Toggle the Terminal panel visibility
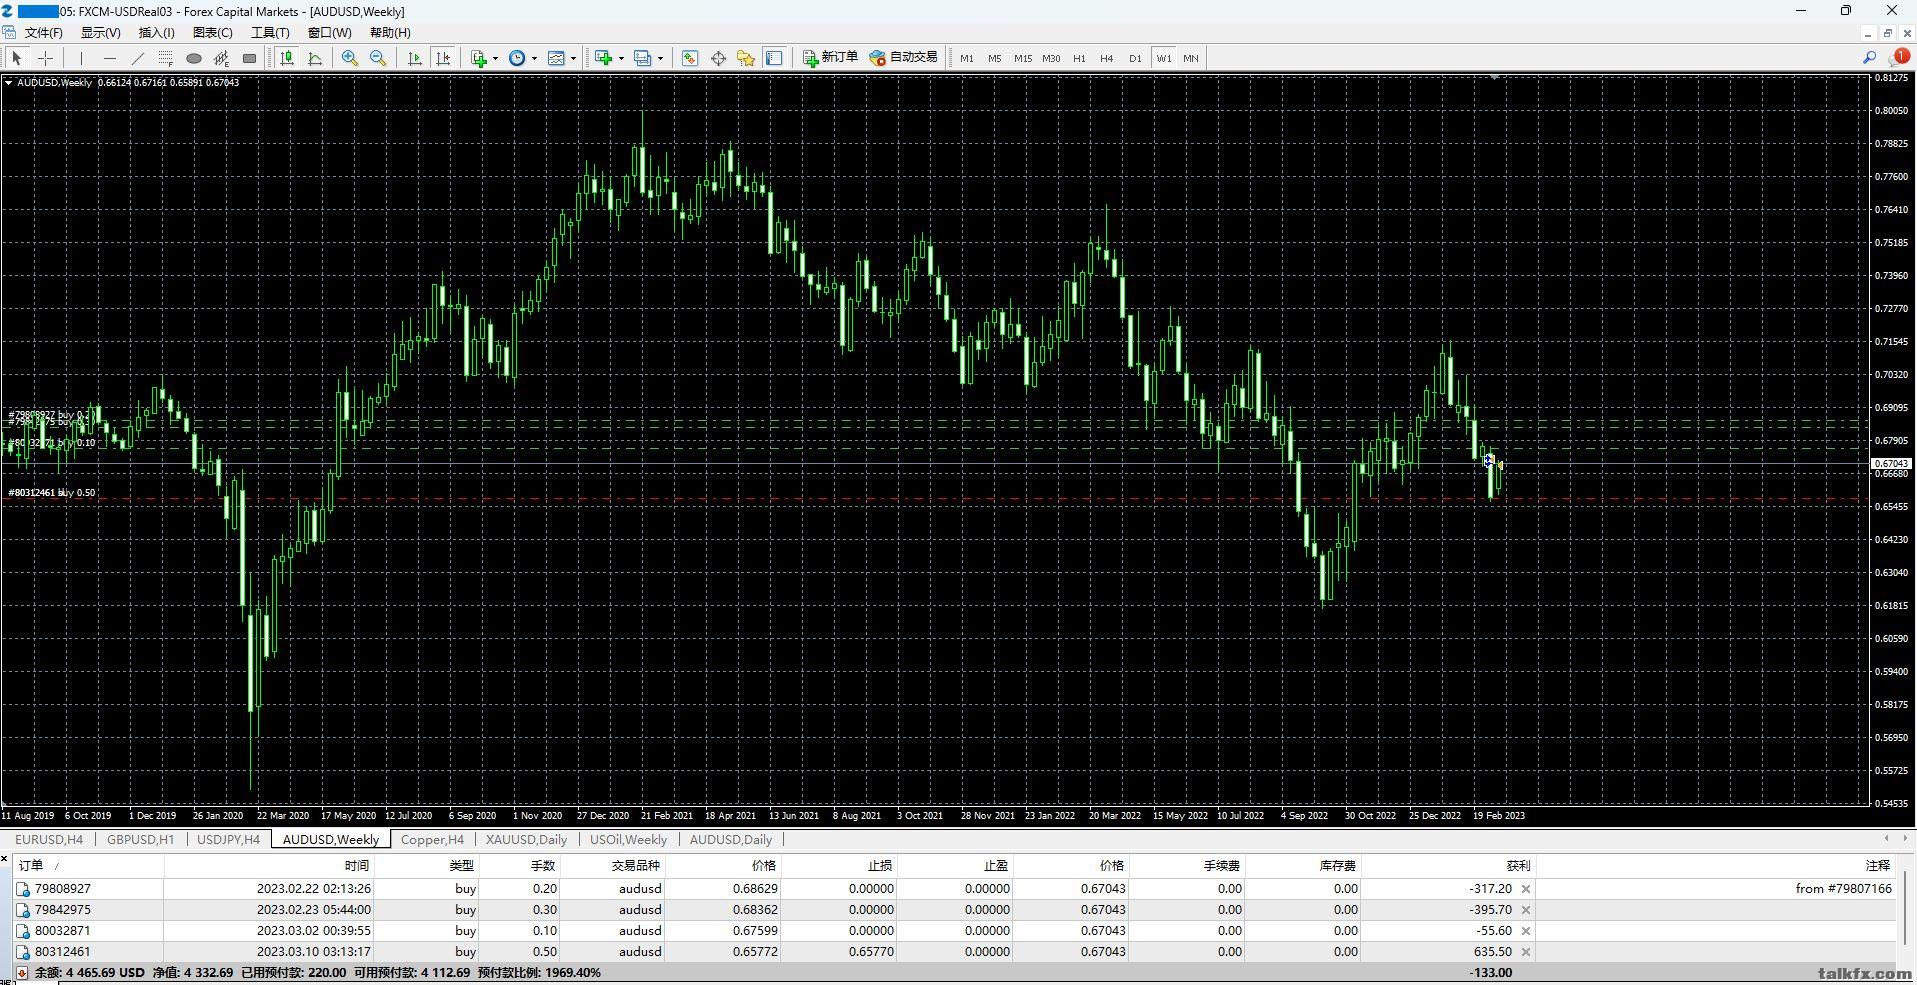 [774, 58]
